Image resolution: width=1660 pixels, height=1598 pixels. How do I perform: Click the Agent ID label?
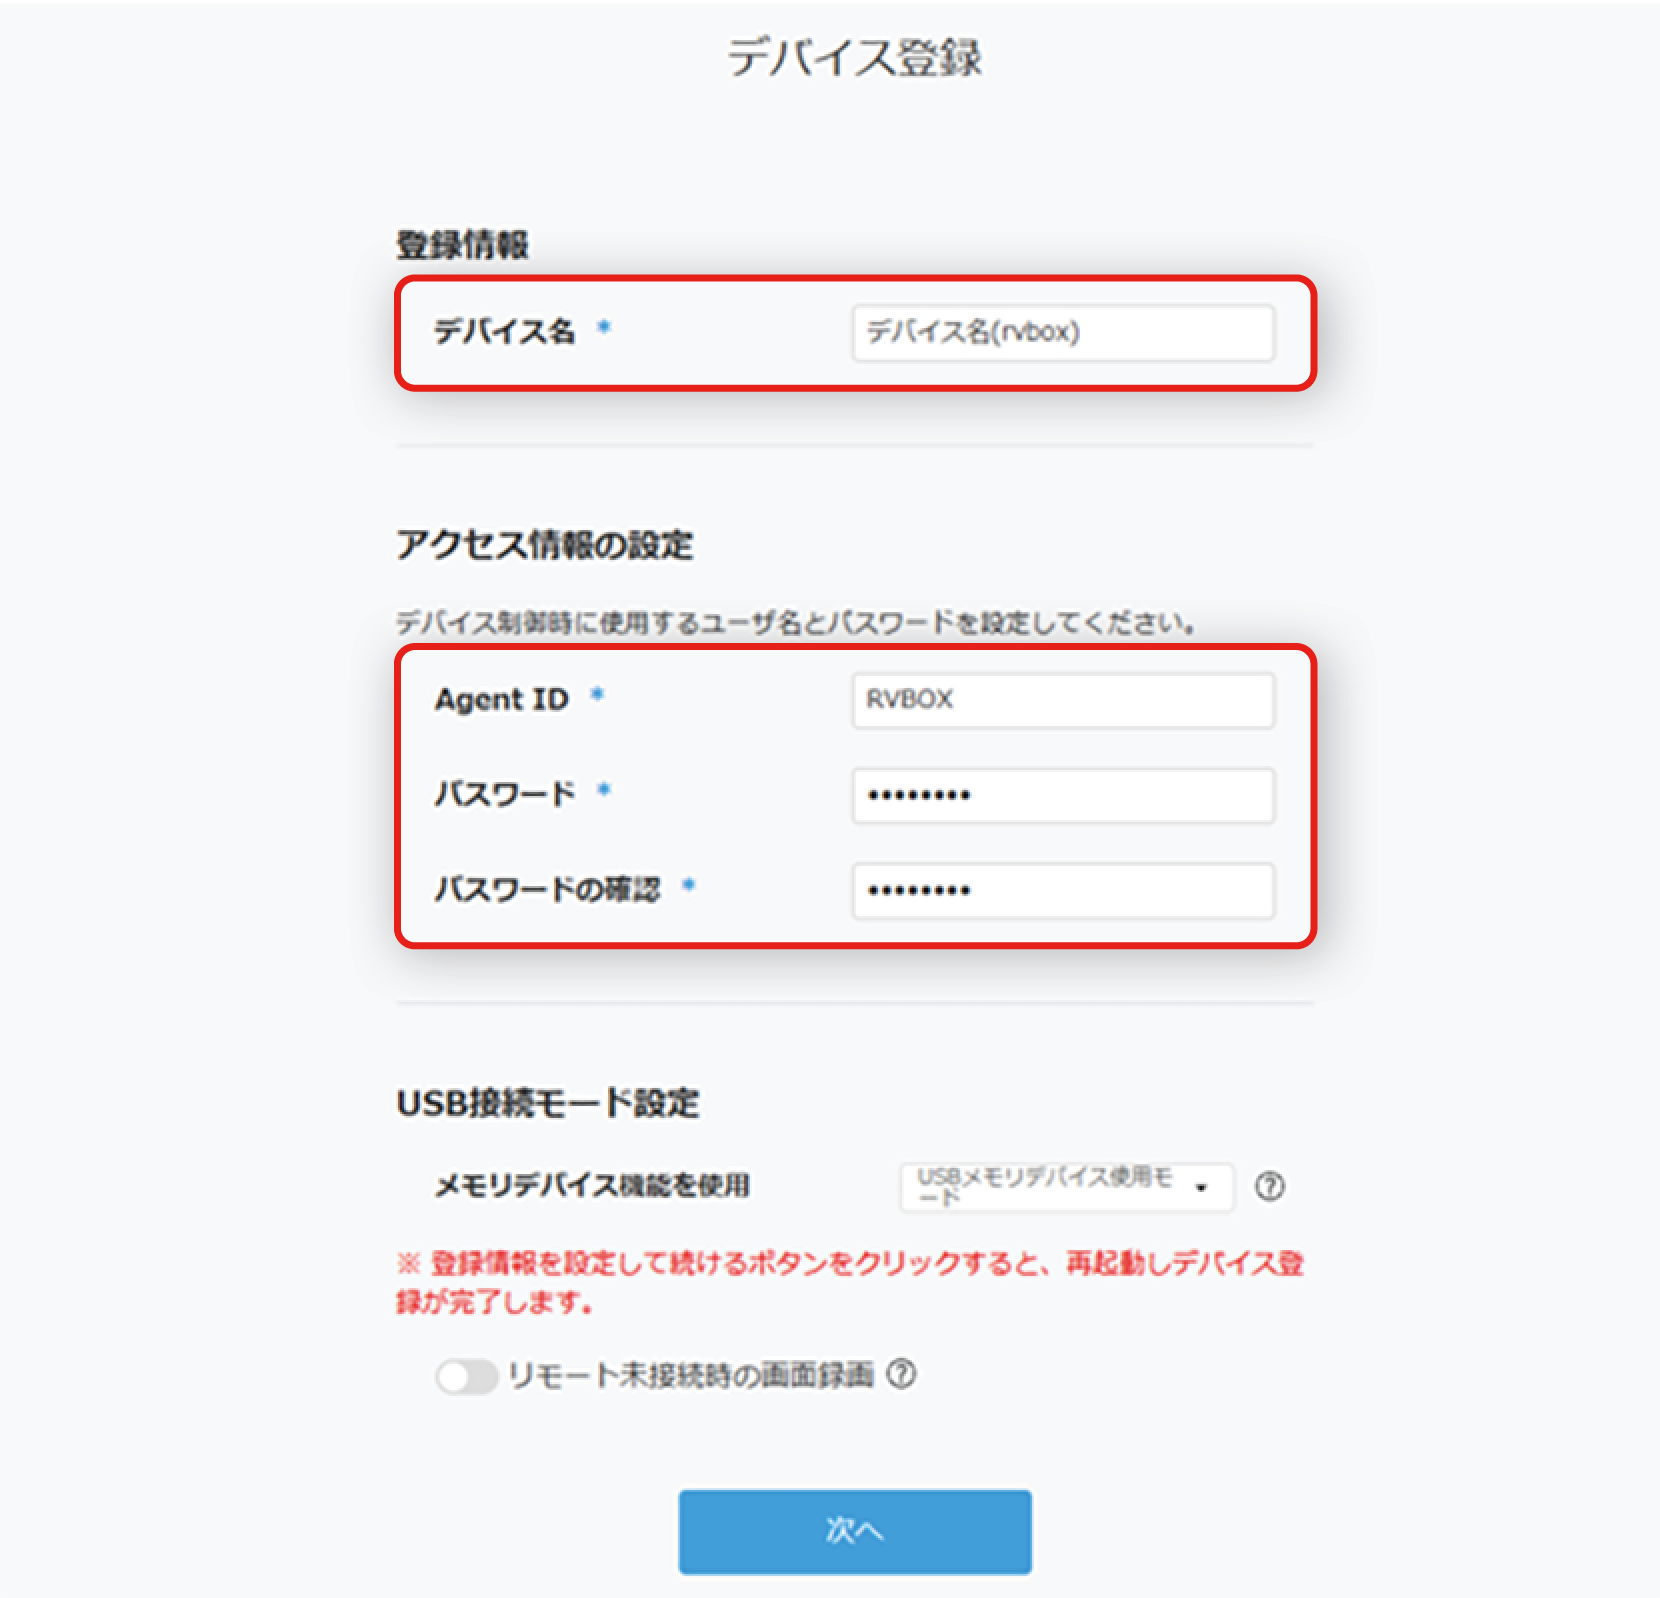[501, 699]
